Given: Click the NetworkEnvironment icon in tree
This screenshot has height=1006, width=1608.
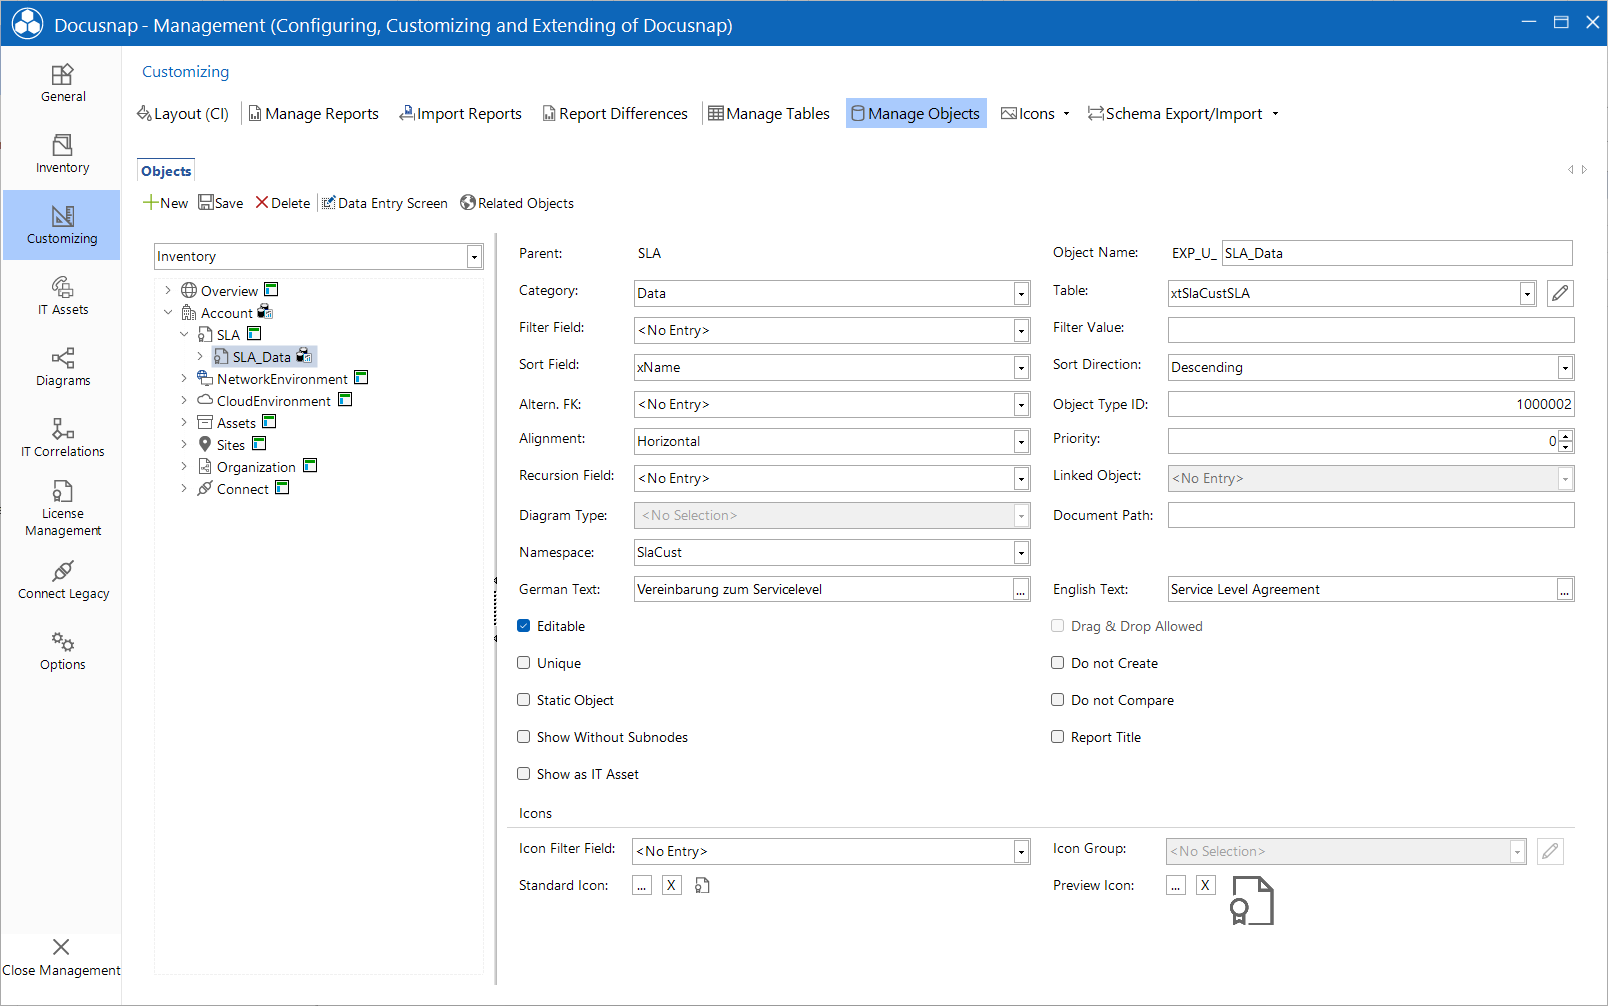Looking at the screenshot, I should [x=205, y=378].
